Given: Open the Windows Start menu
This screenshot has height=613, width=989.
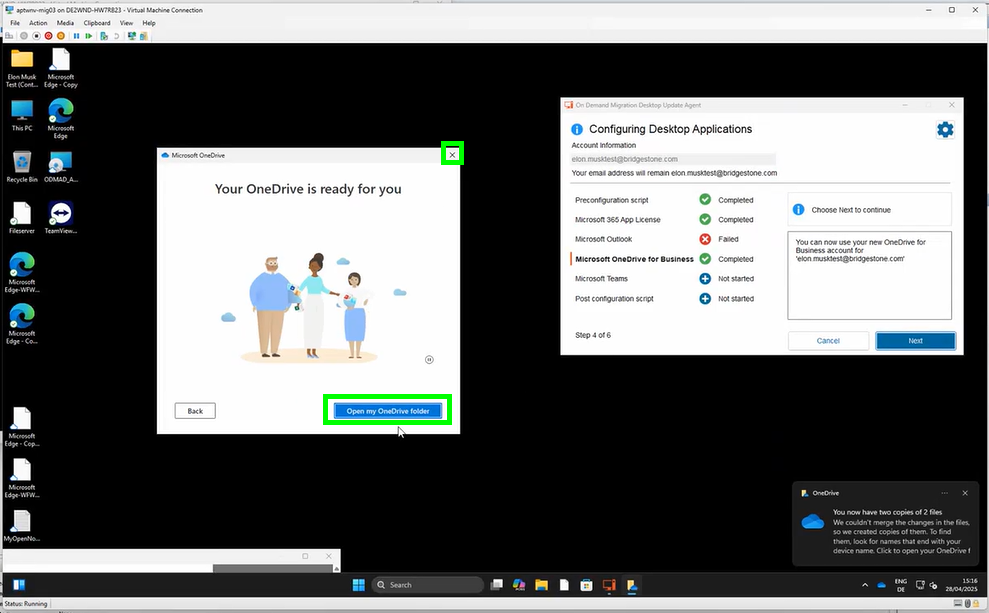Looking at the screenshot, I should pyautogui.click(x=358, y=585).
